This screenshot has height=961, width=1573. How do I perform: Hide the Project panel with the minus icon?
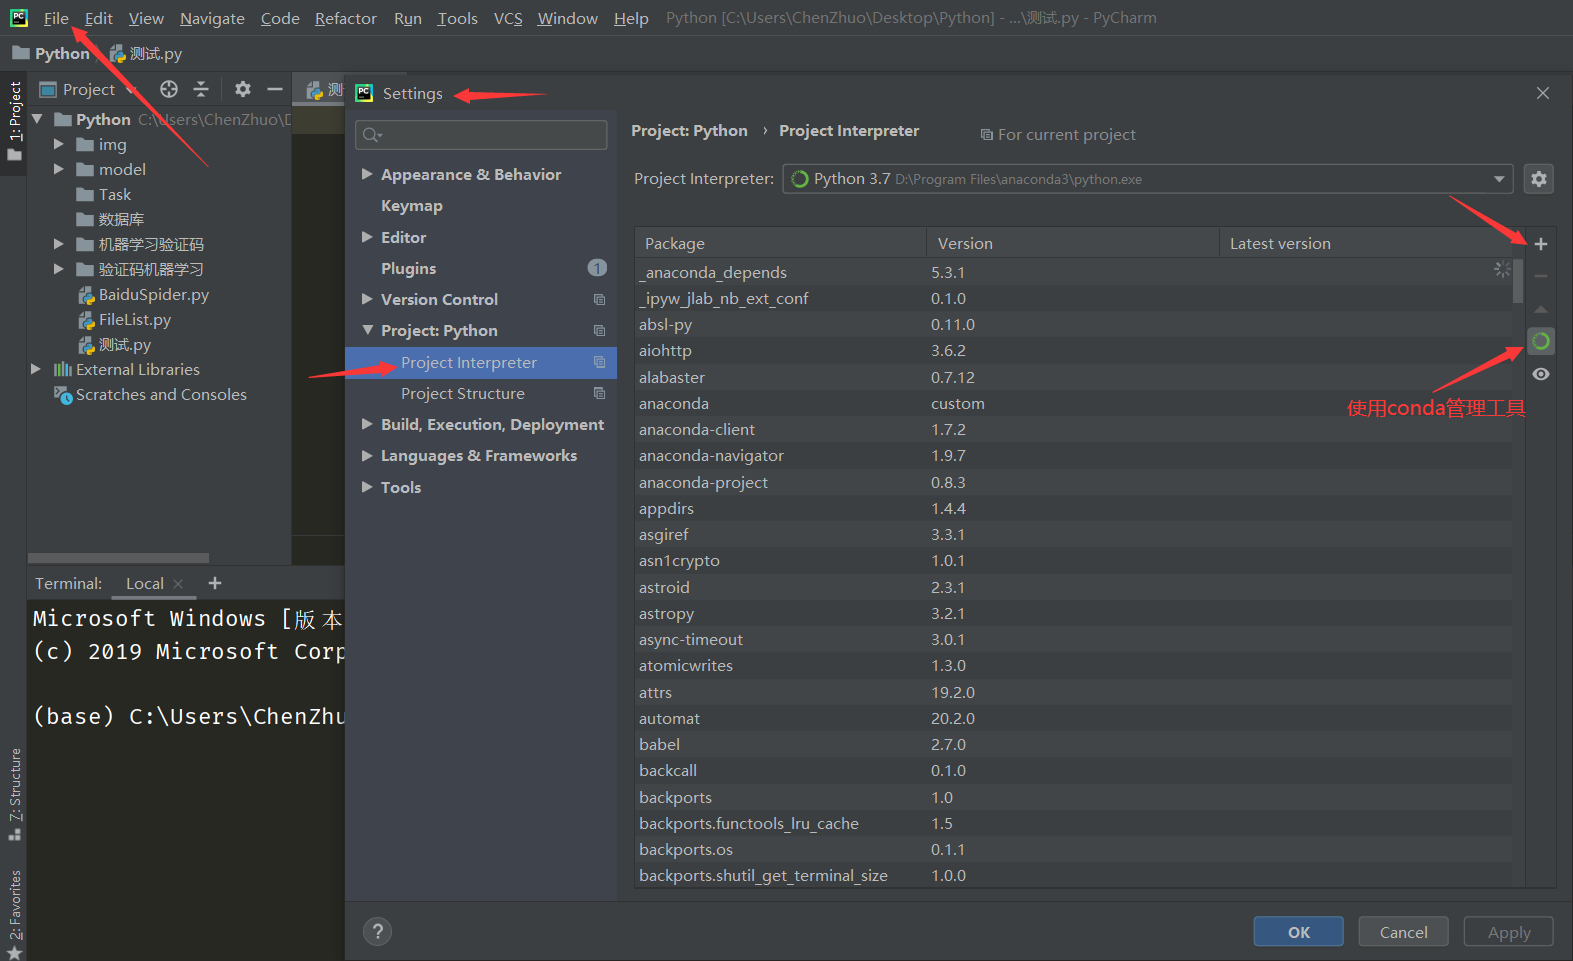tap(275, 90)
